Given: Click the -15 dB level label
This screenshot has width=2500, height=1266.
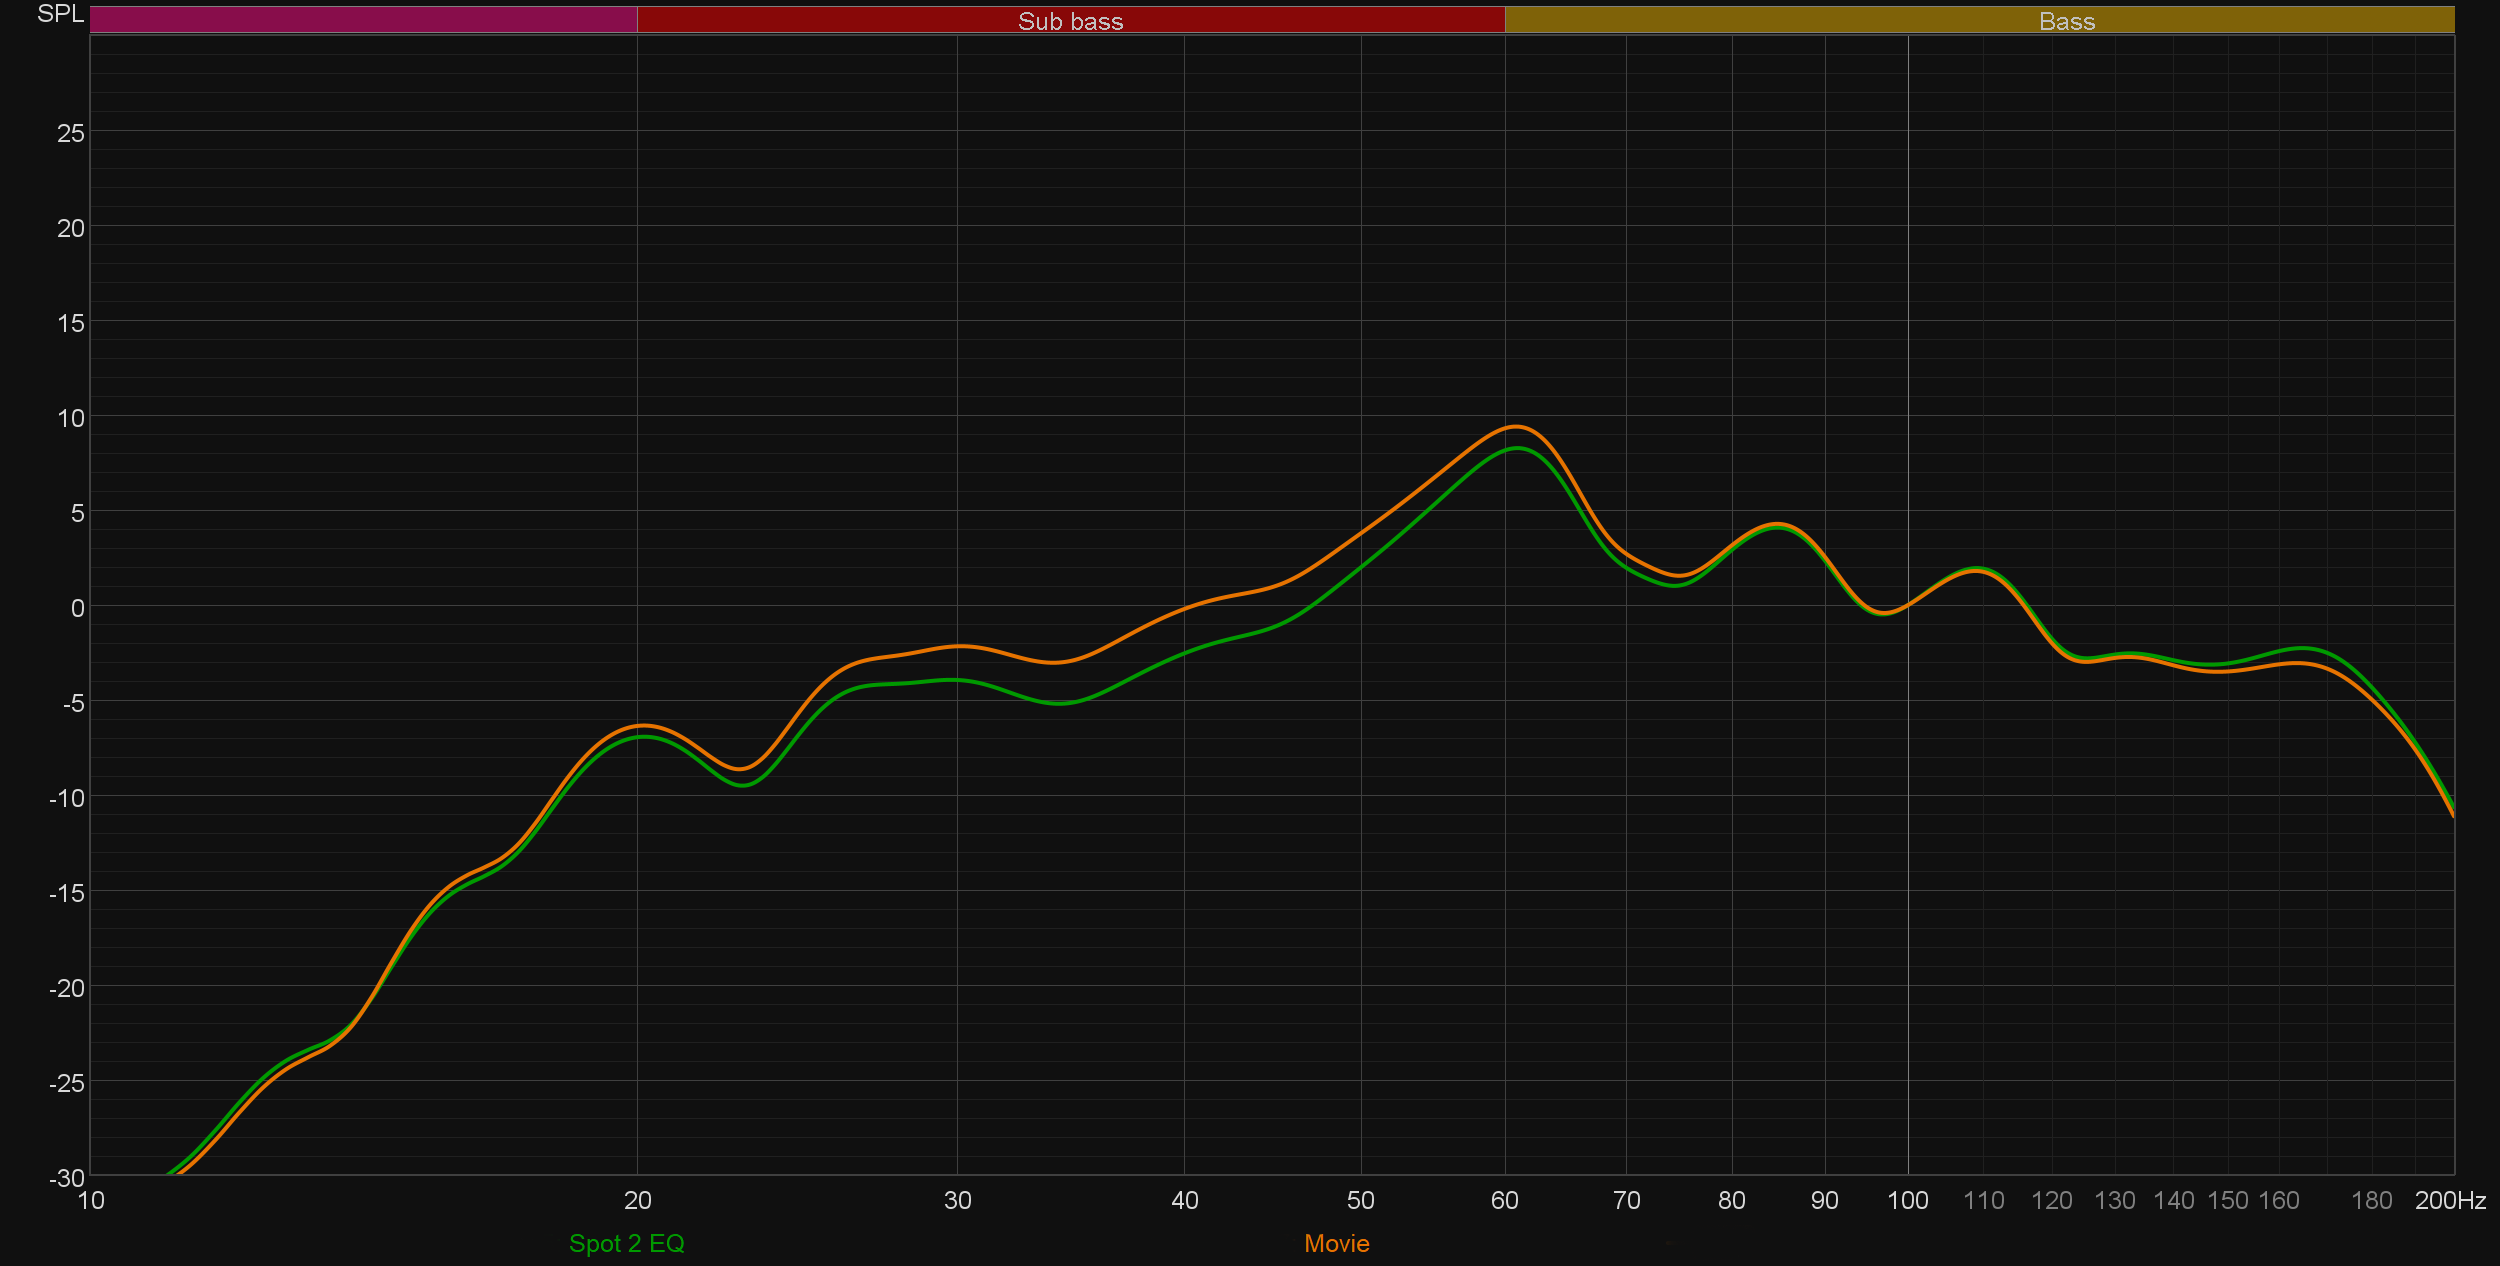Looking at the screenshot, I should (66, 893).
